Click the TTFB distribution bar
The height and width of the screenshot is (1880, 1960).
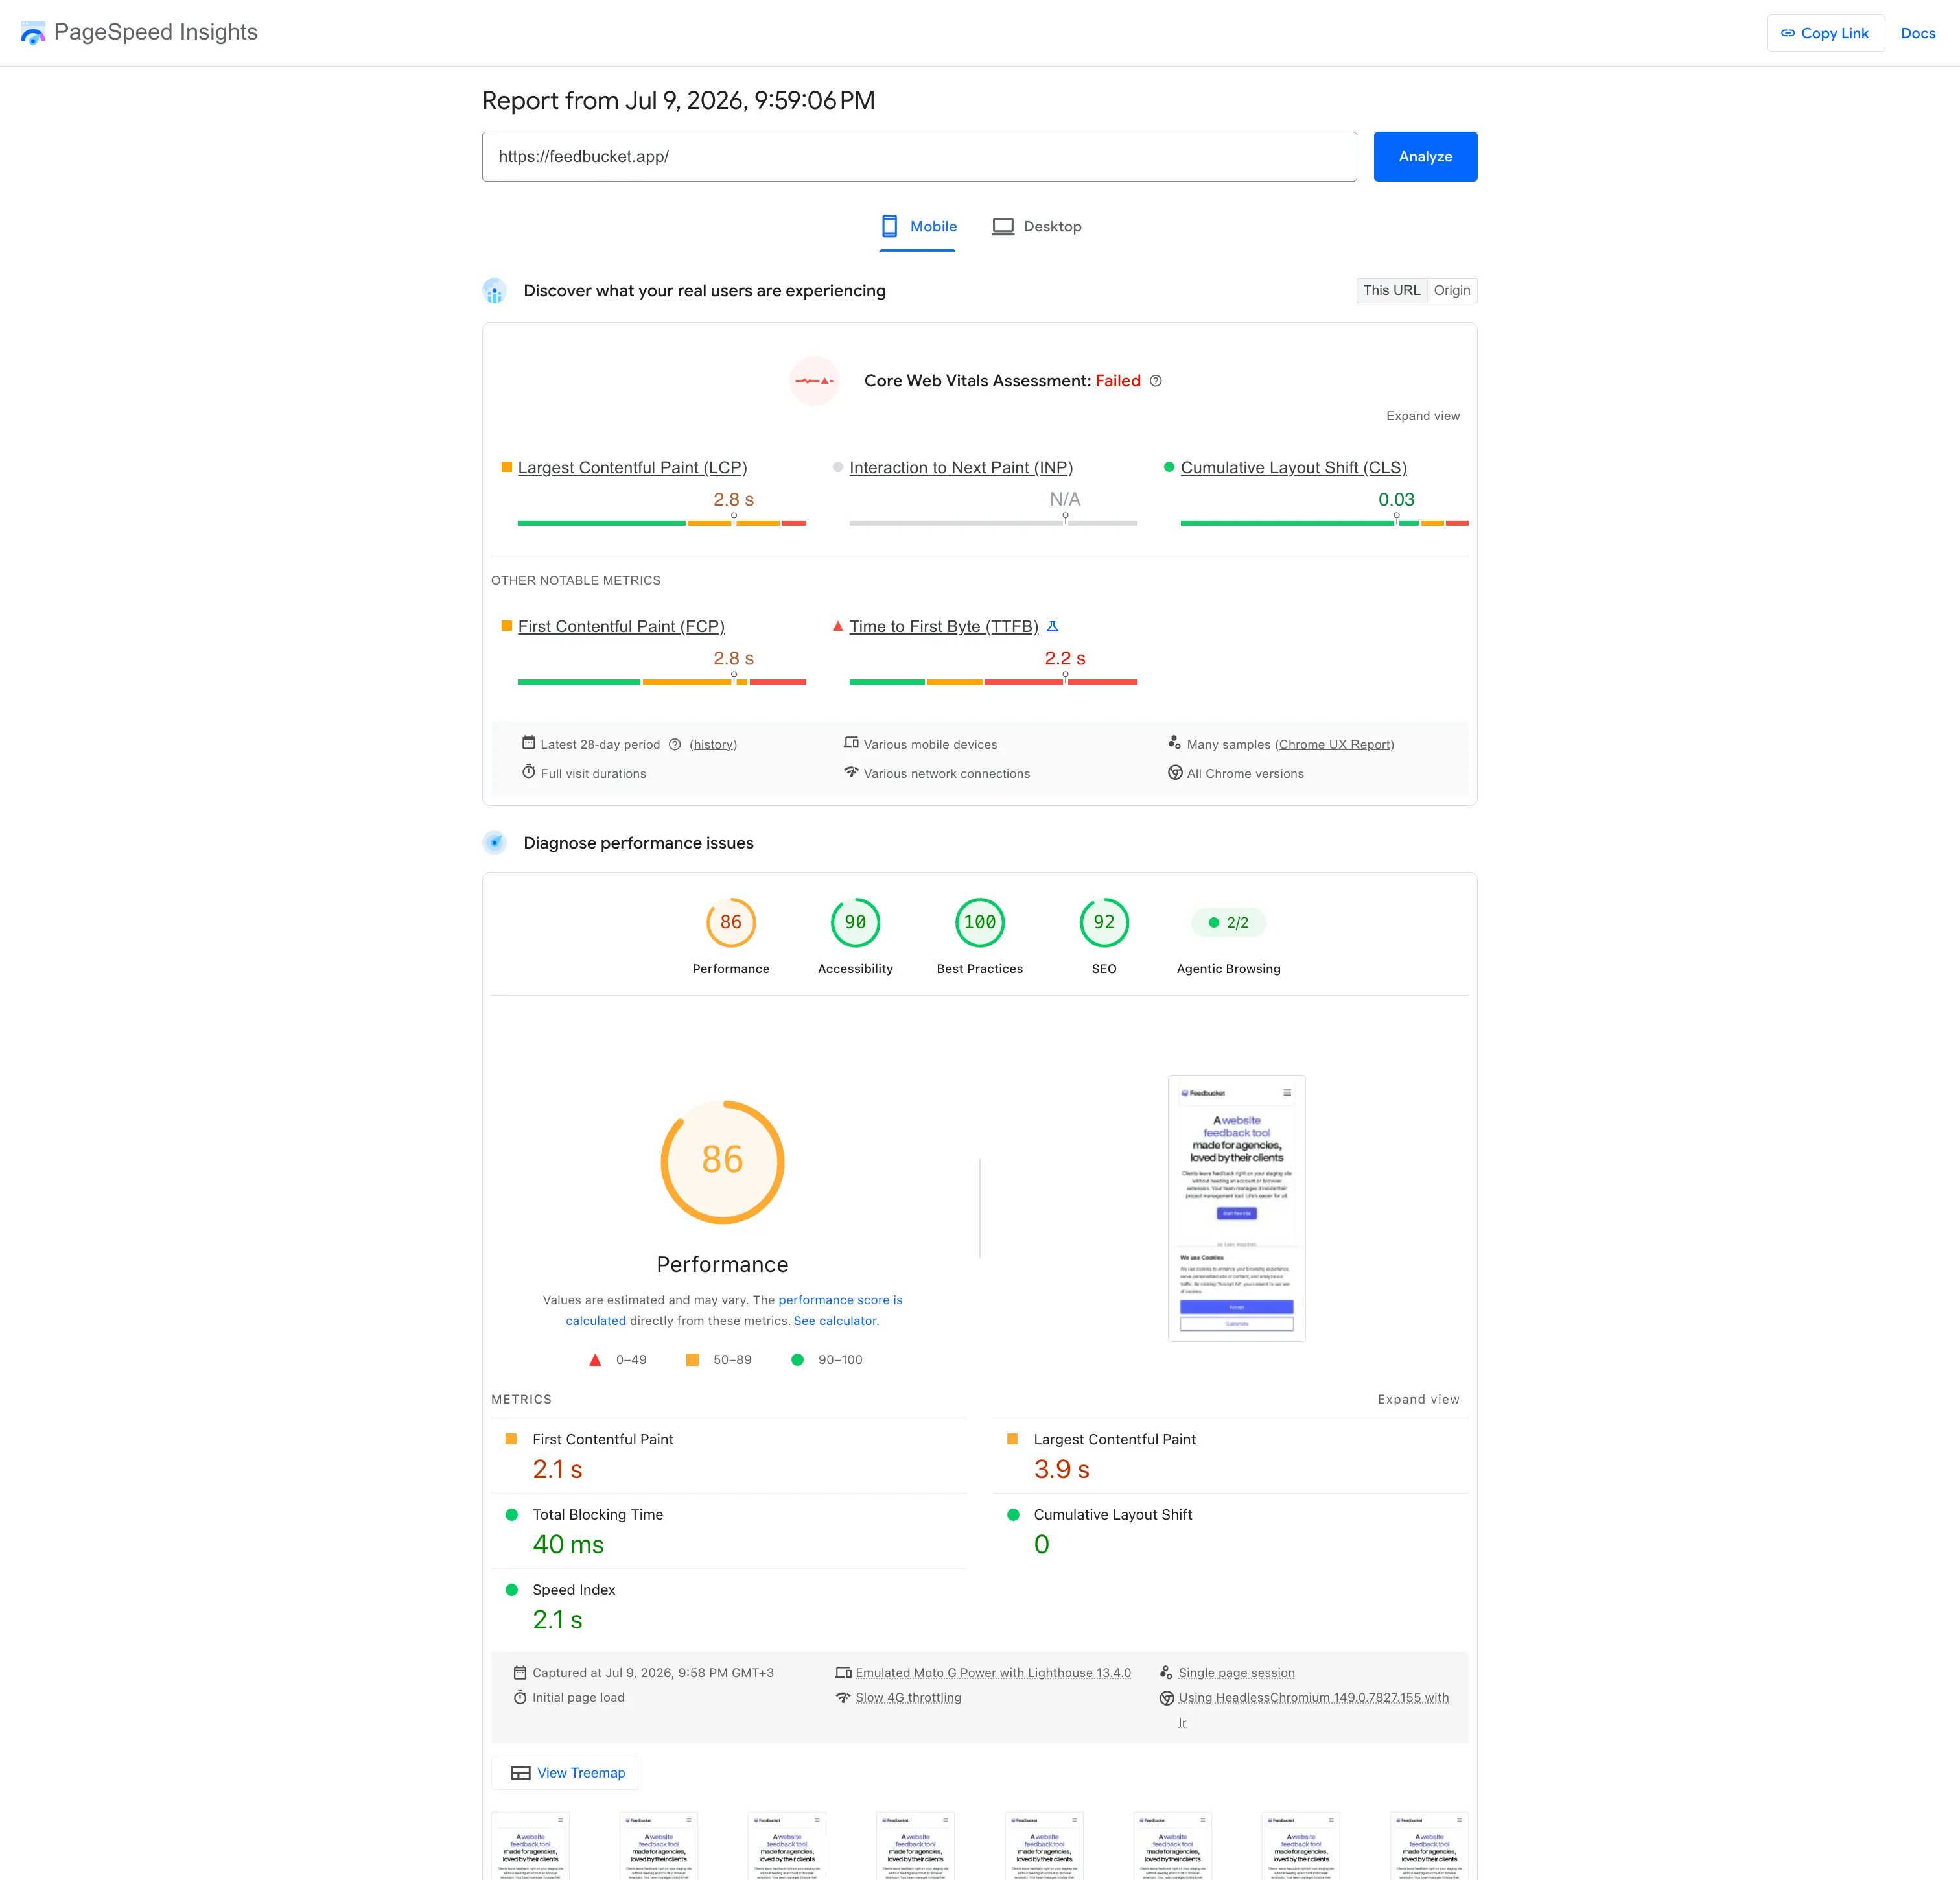993,681
